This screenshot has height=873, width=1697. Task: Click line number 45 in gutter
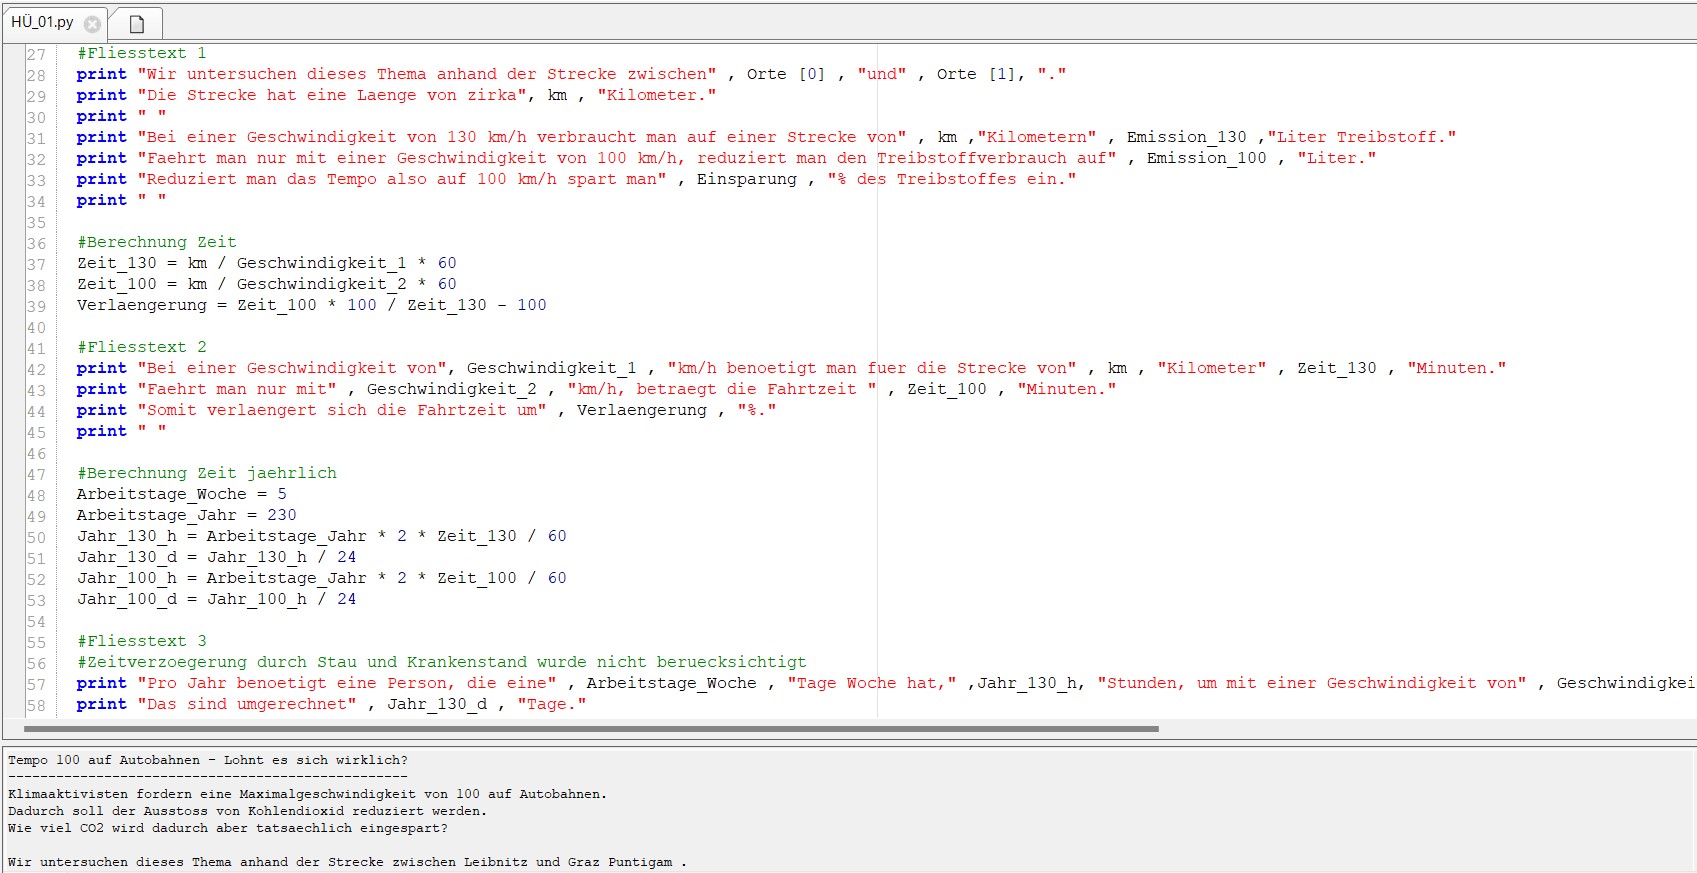coord(36,432)
